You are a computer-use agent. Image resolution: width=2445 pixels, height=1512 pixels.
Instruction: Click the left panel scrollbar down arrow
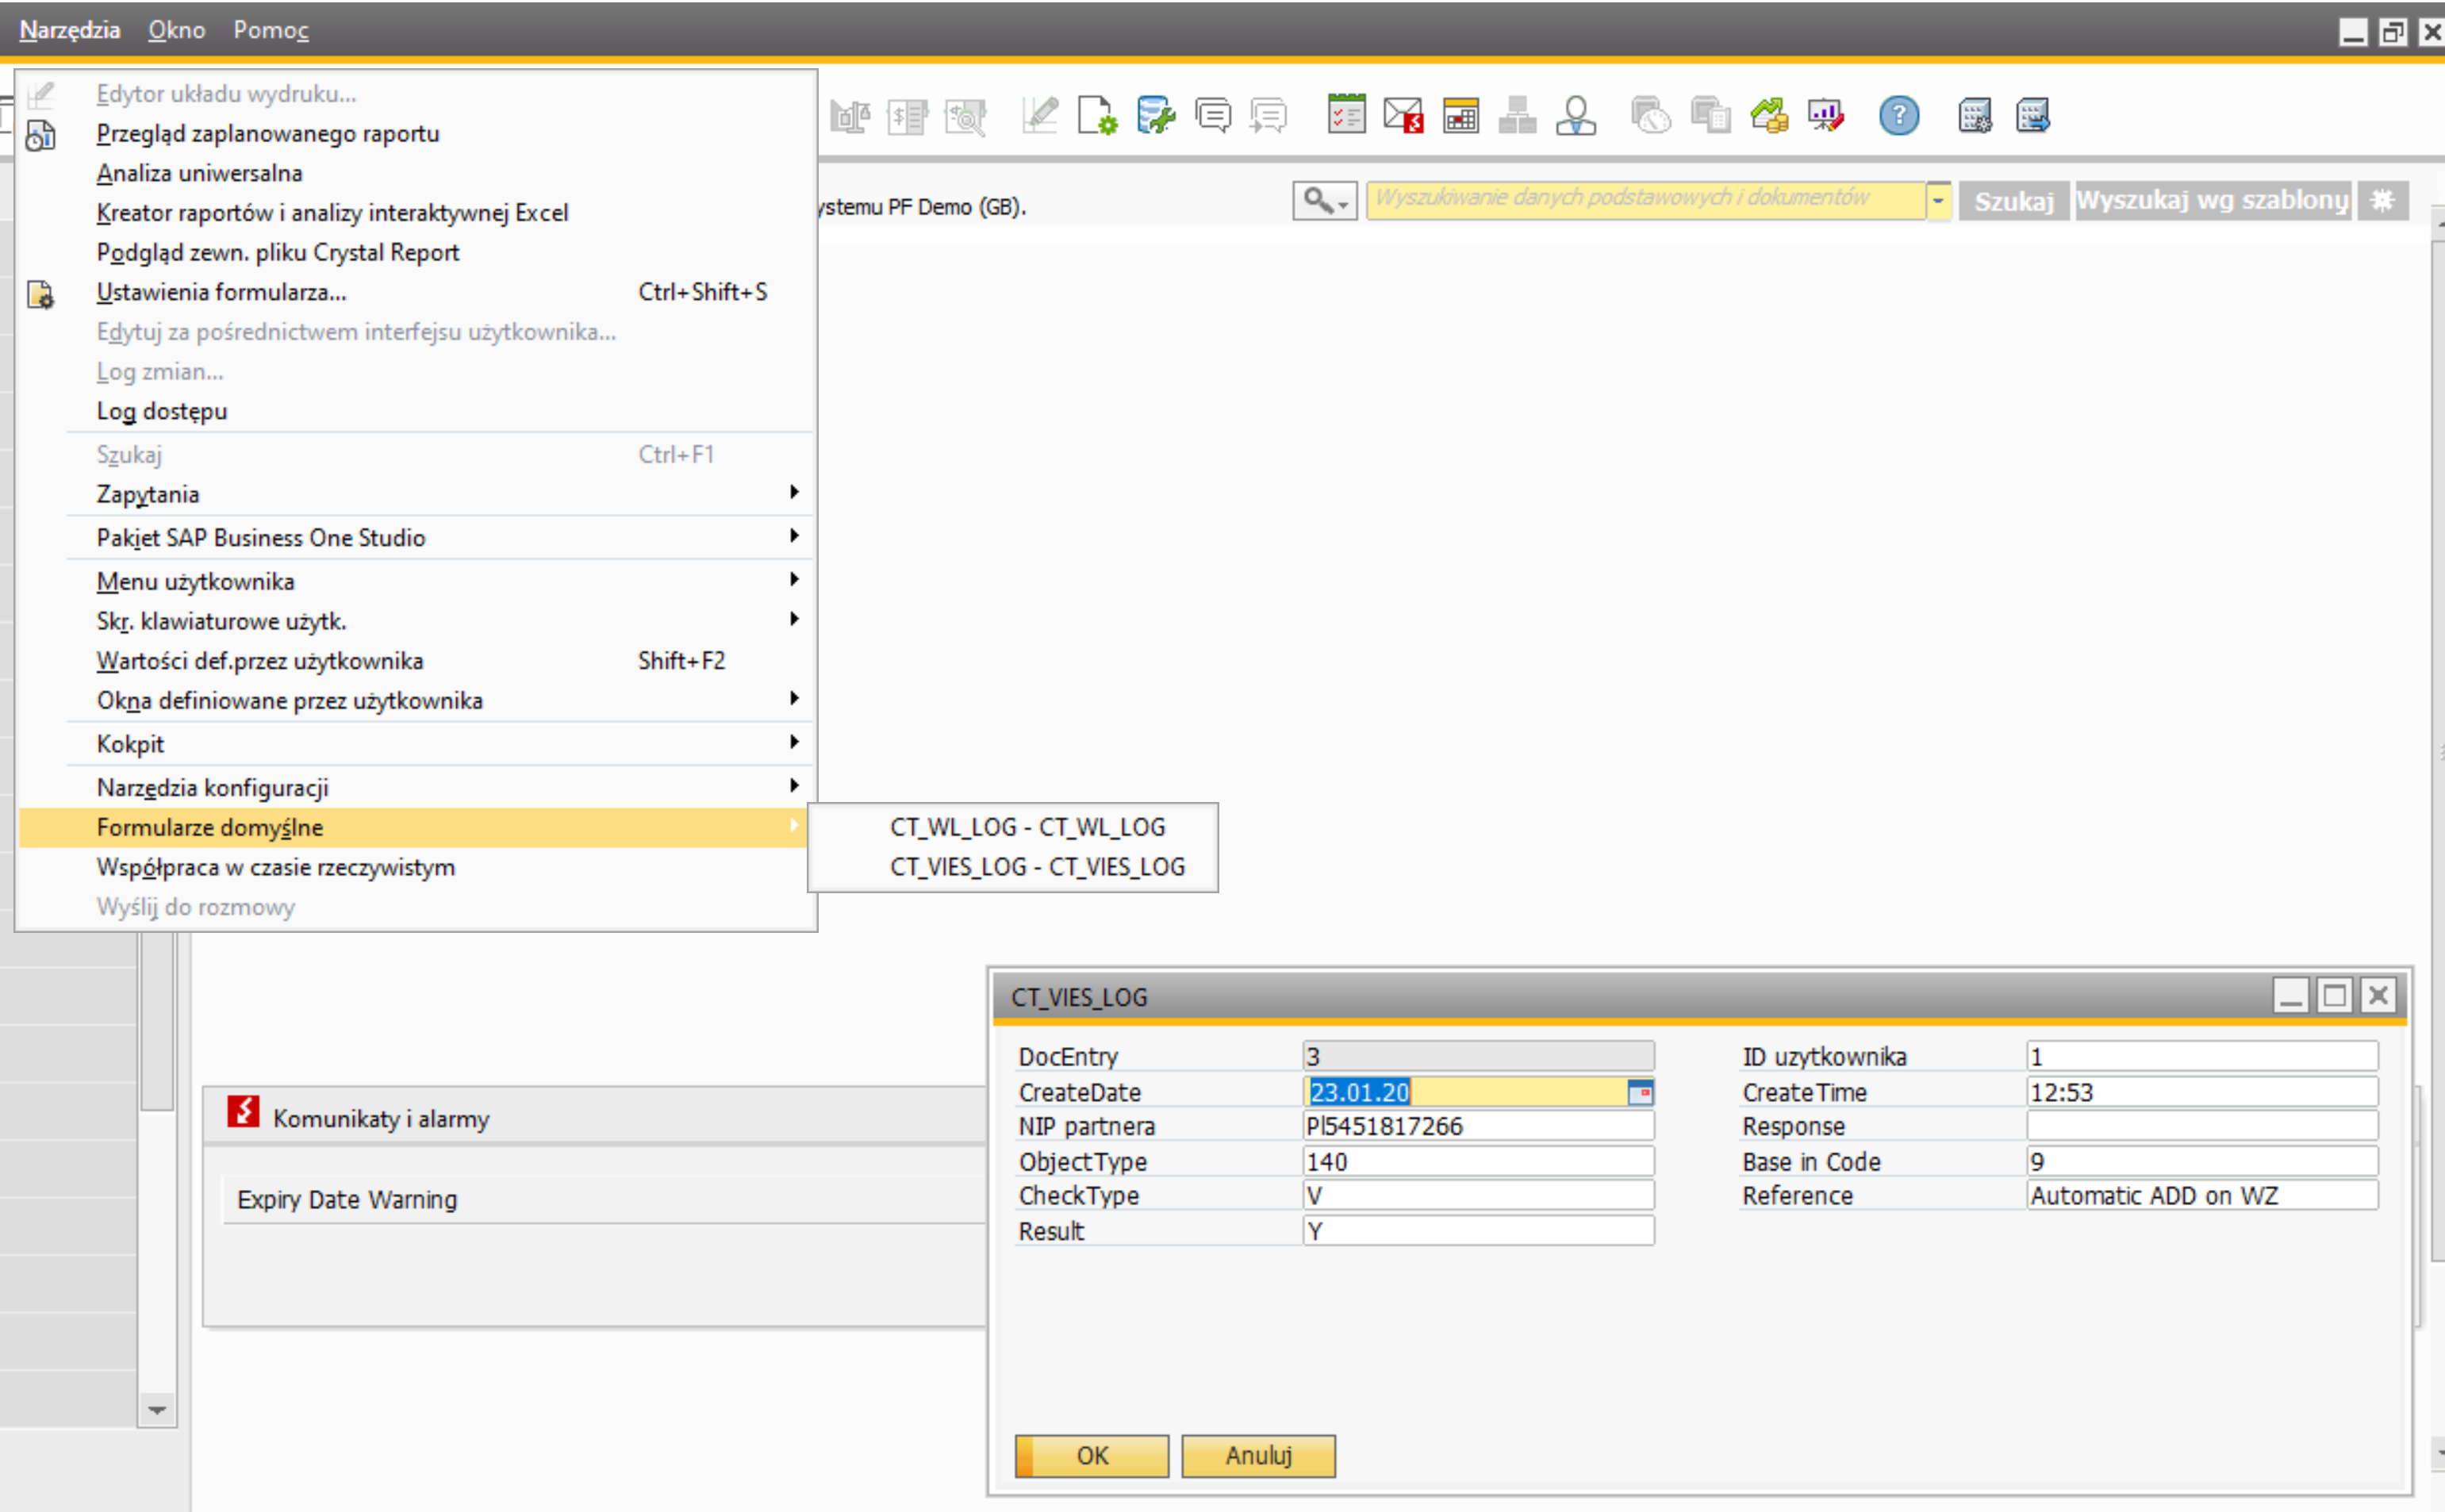coord(157,1410)
